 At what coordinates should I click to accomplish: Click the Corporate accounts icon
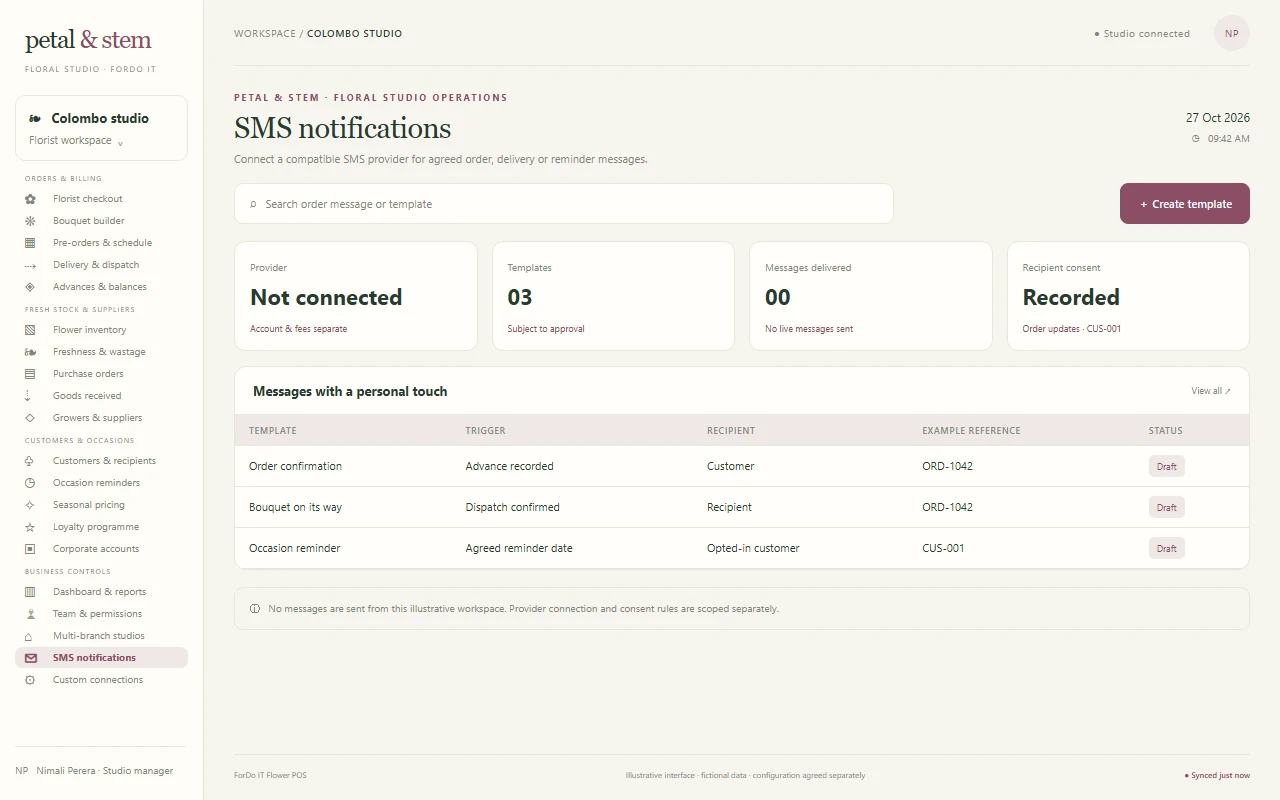click(x=30, y=549)
